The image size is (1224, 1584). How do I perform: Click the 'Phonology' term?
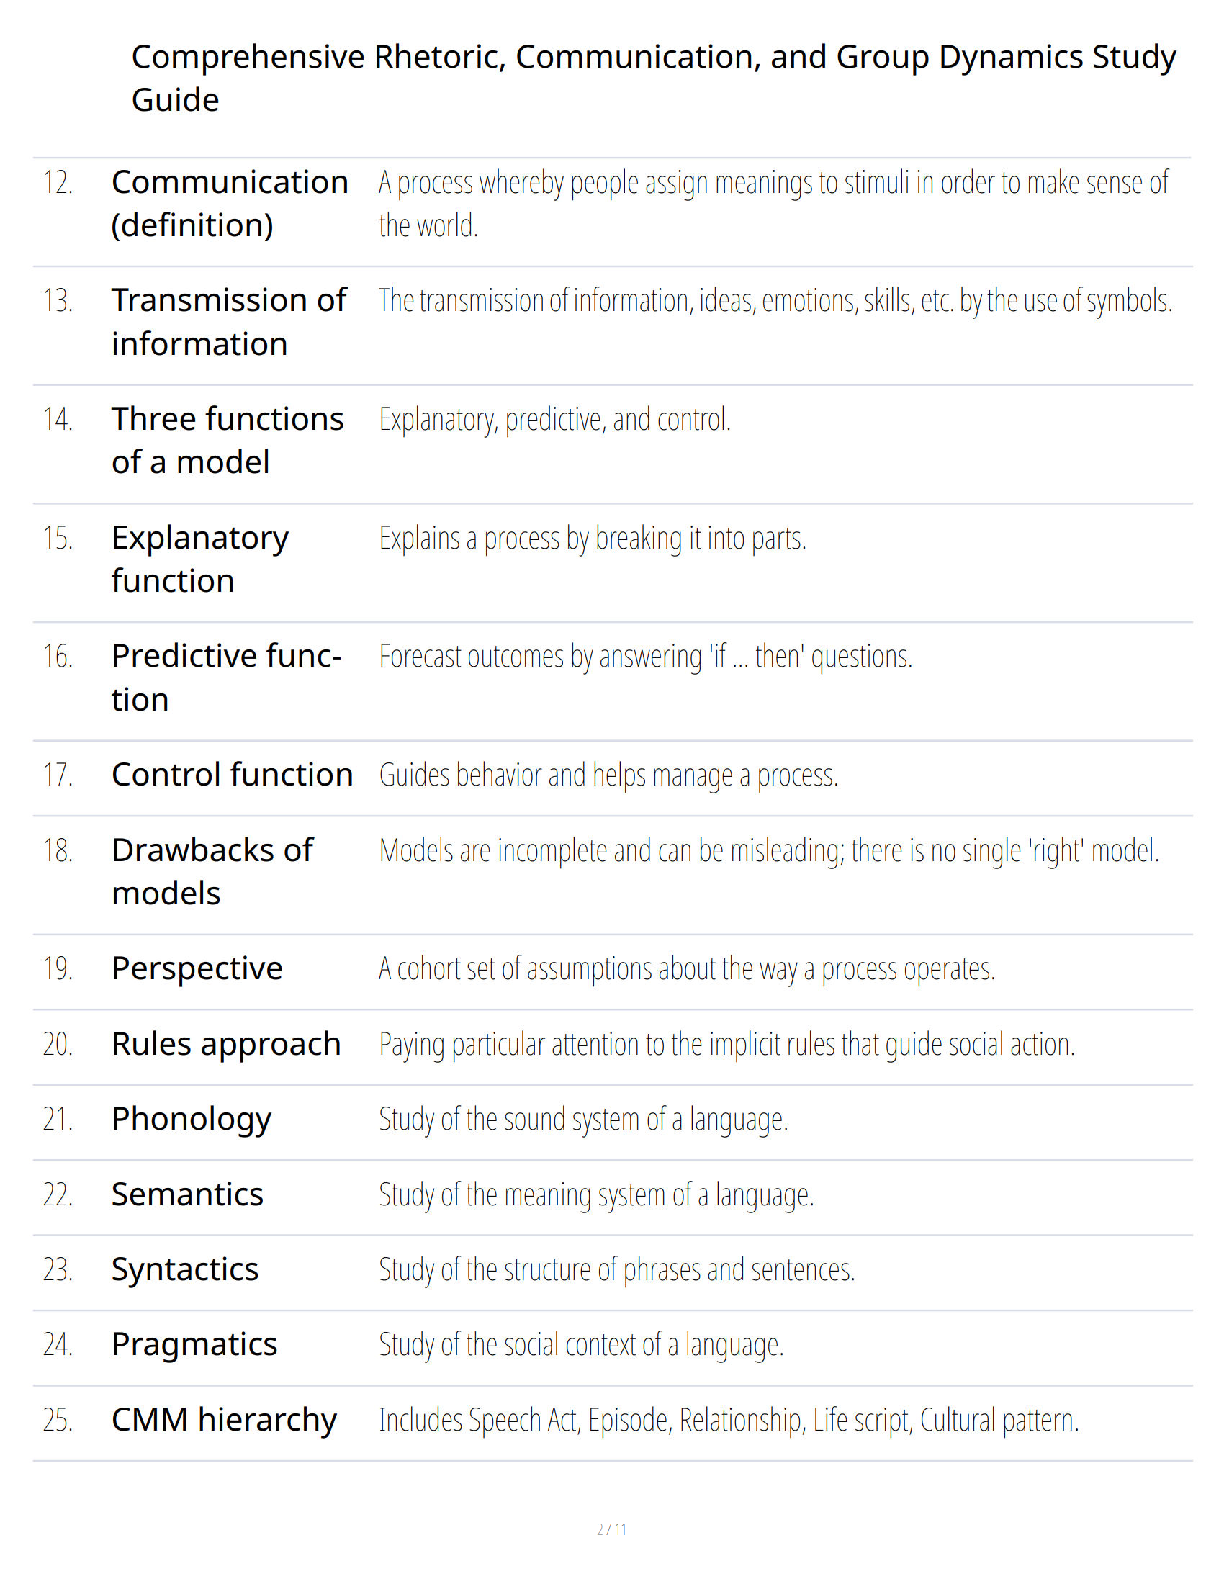[191, 1120]
